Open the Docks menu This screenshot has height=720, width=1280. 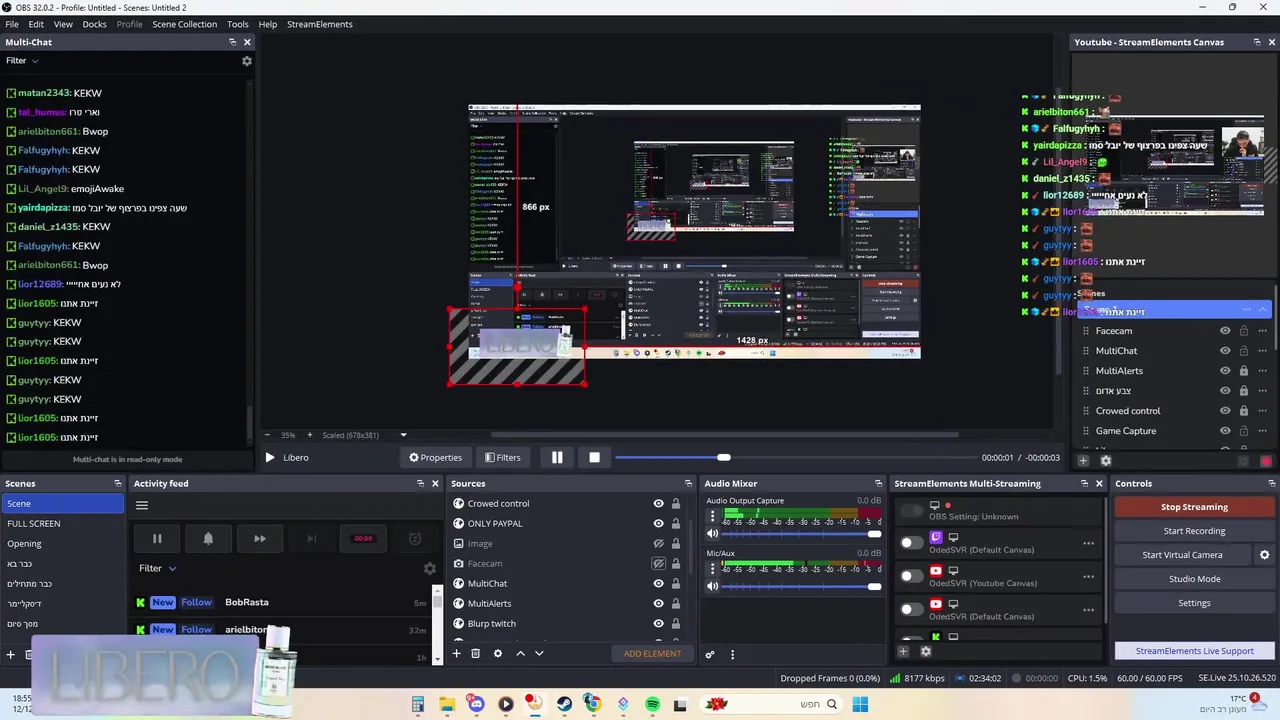tap(94, 24)
